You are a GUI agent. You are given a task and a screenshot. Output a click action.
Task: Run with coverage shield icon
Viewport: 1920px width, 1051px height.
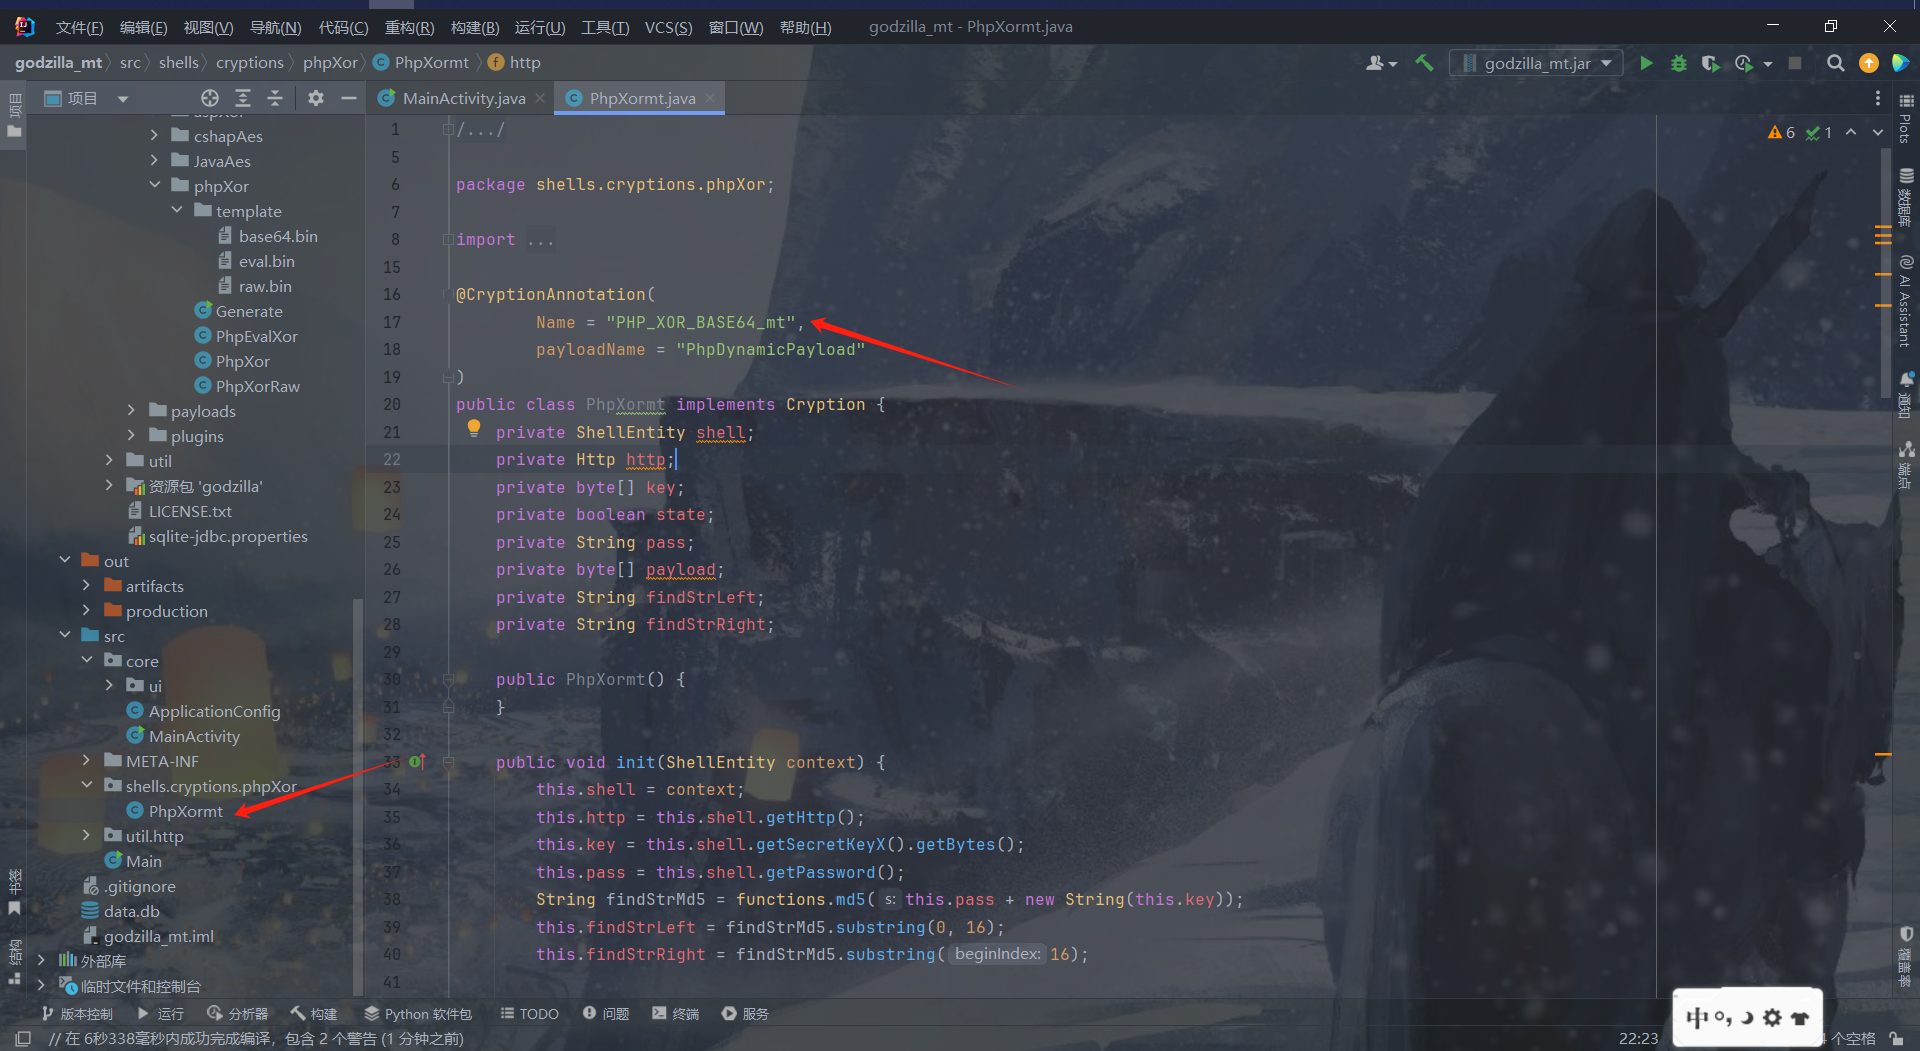click(x=1710, y=63)
